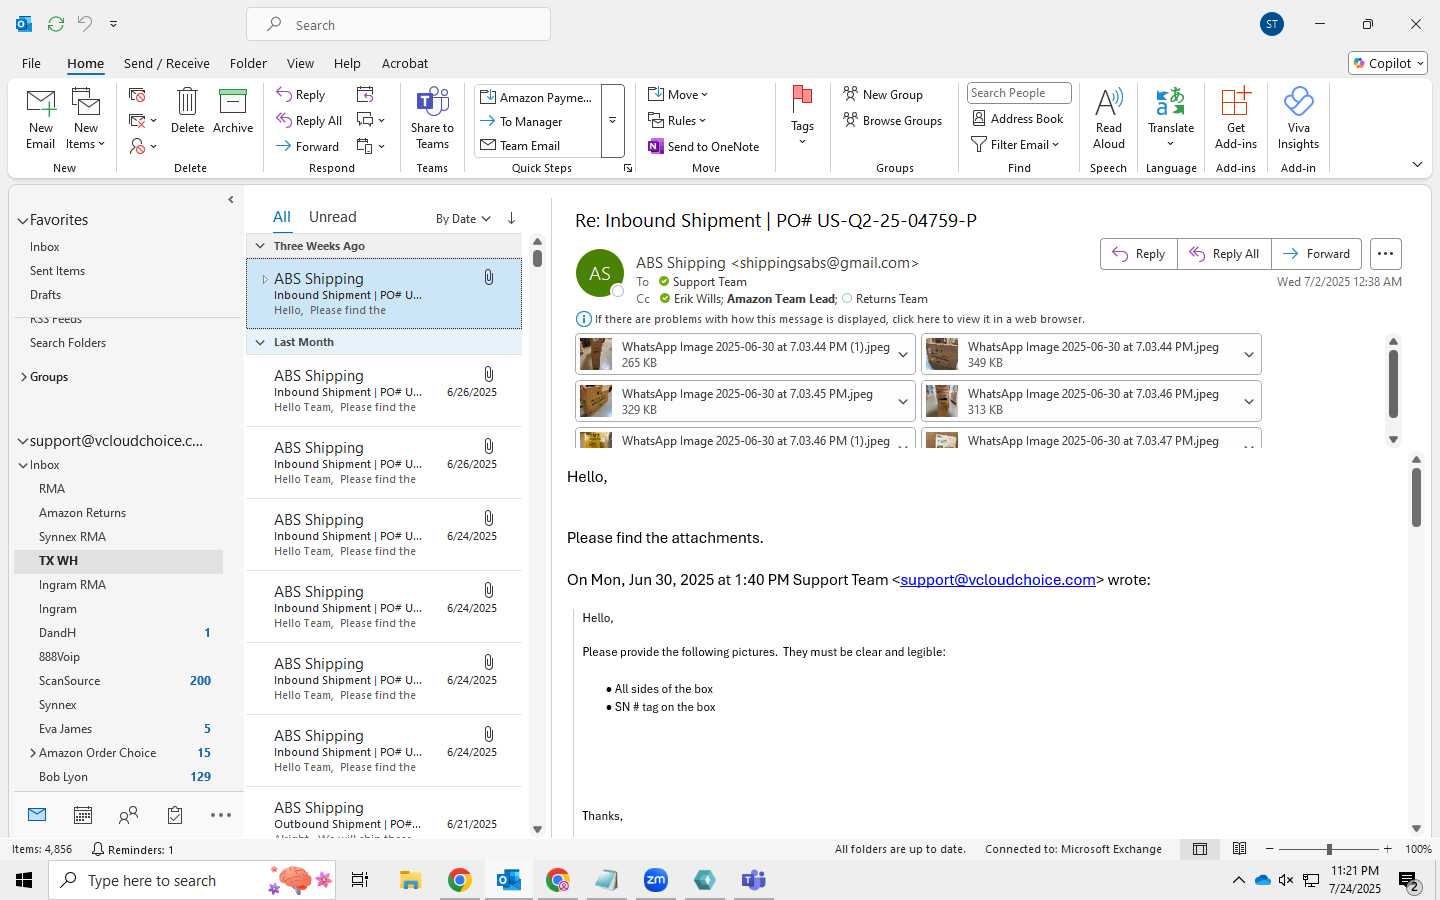Click the Search People field
This screenshot has width=1440, height=900.
[1019, 93]
